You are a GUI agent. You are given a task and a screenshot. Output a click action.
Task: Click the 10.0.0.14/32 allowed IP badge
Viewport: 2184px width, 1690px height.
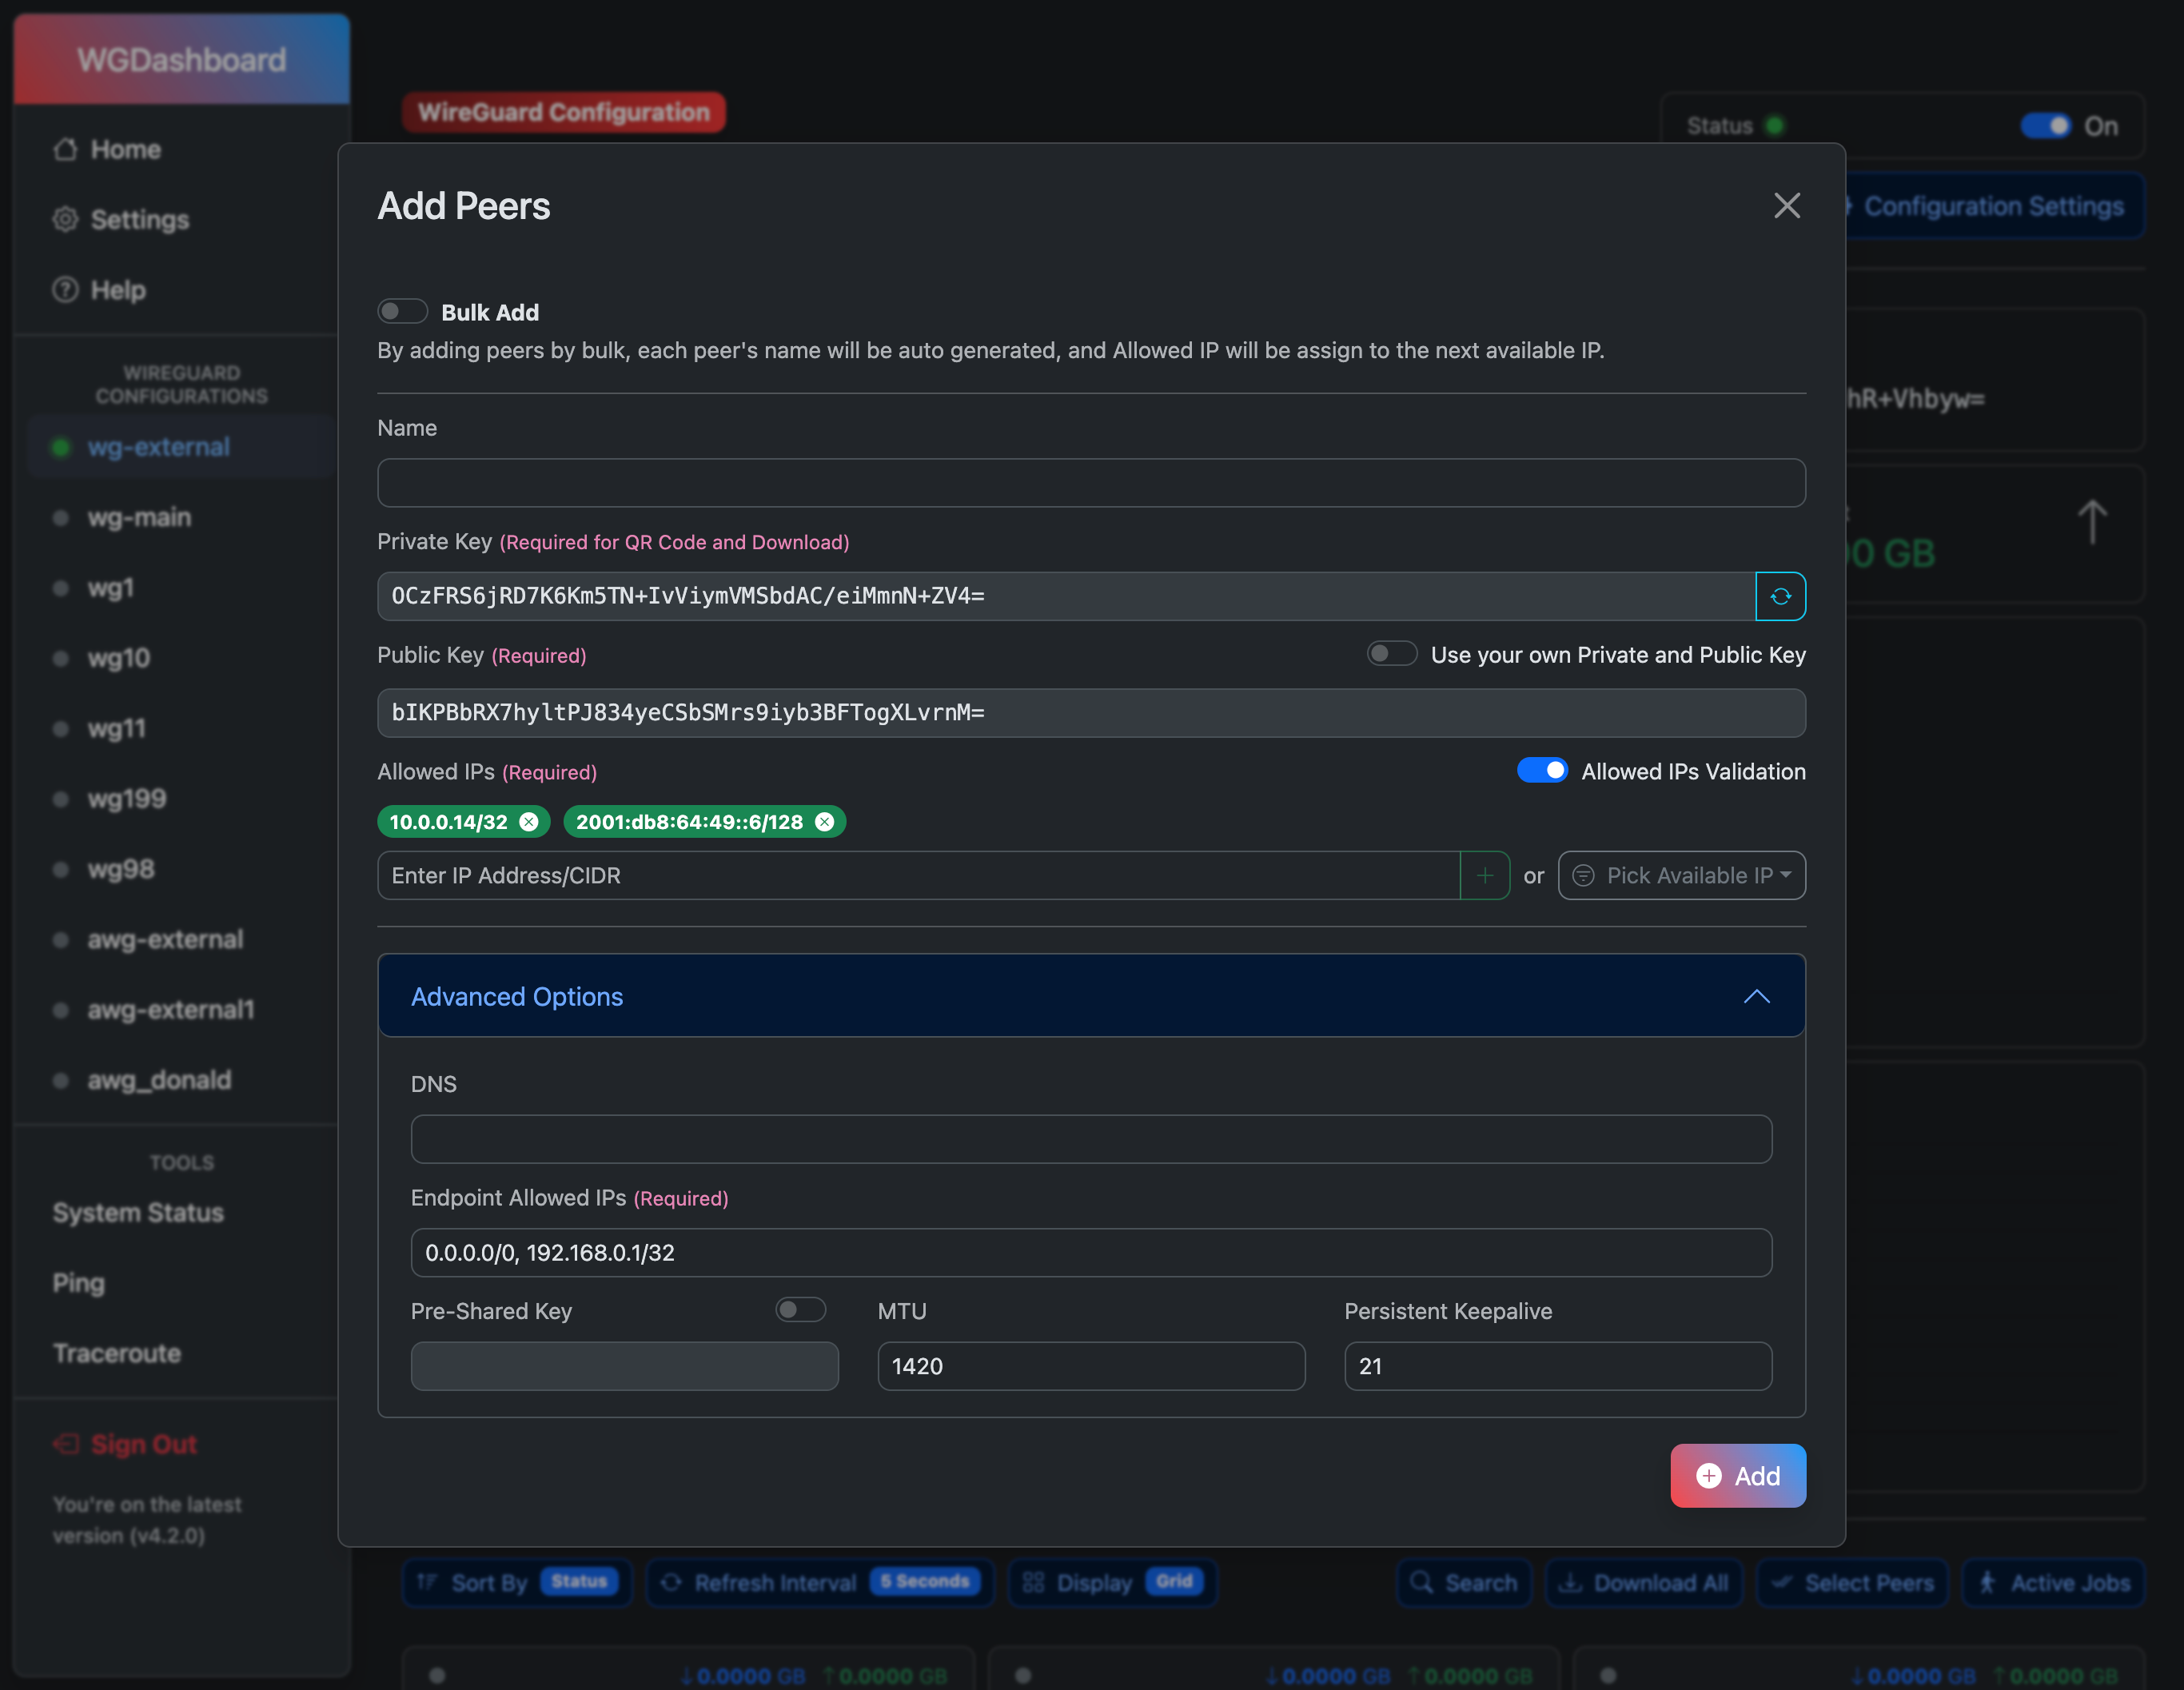(464, 822)
